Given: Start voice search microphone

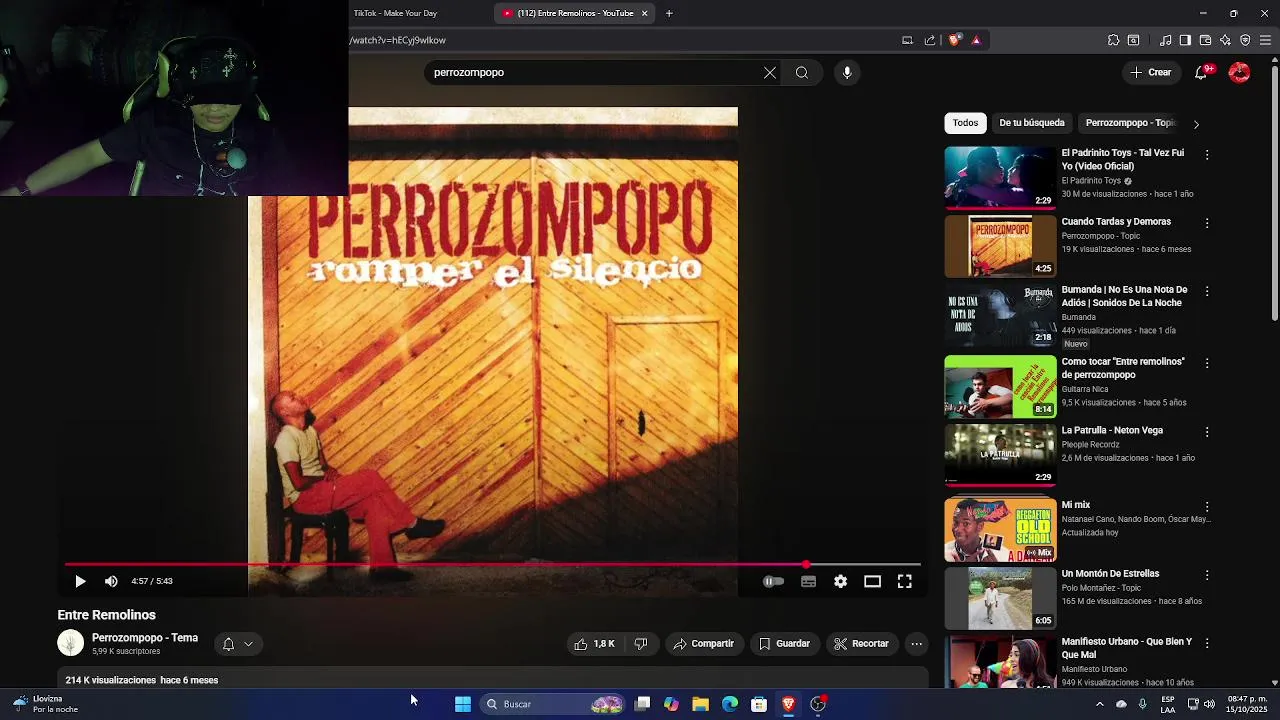Looking at the screenshot, I should (x=847, y=73).
